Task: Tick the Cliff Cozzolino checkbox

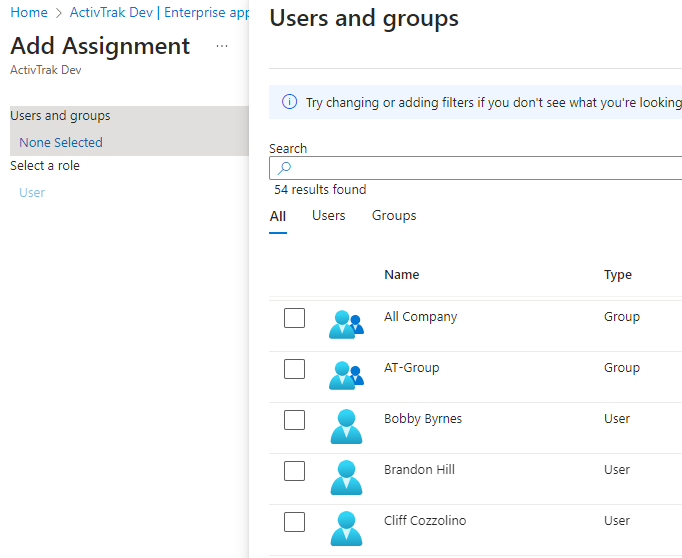Action: point(294,521)
